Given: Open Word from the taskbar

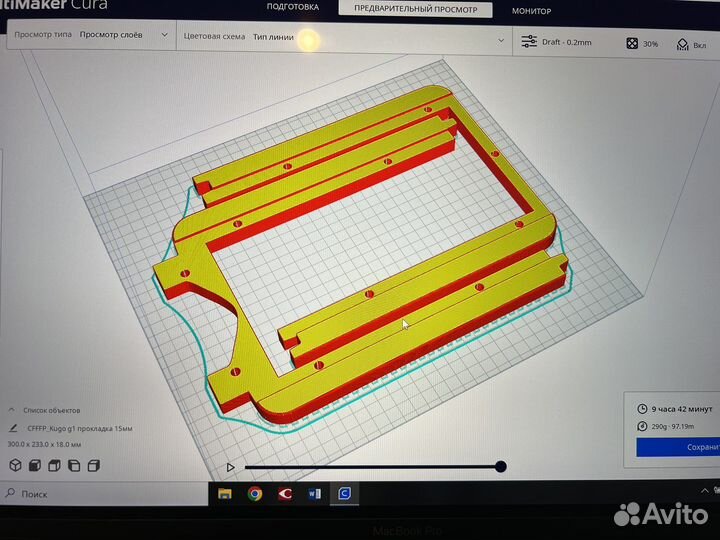Looking at the screenshot, I should coord(315,493).
